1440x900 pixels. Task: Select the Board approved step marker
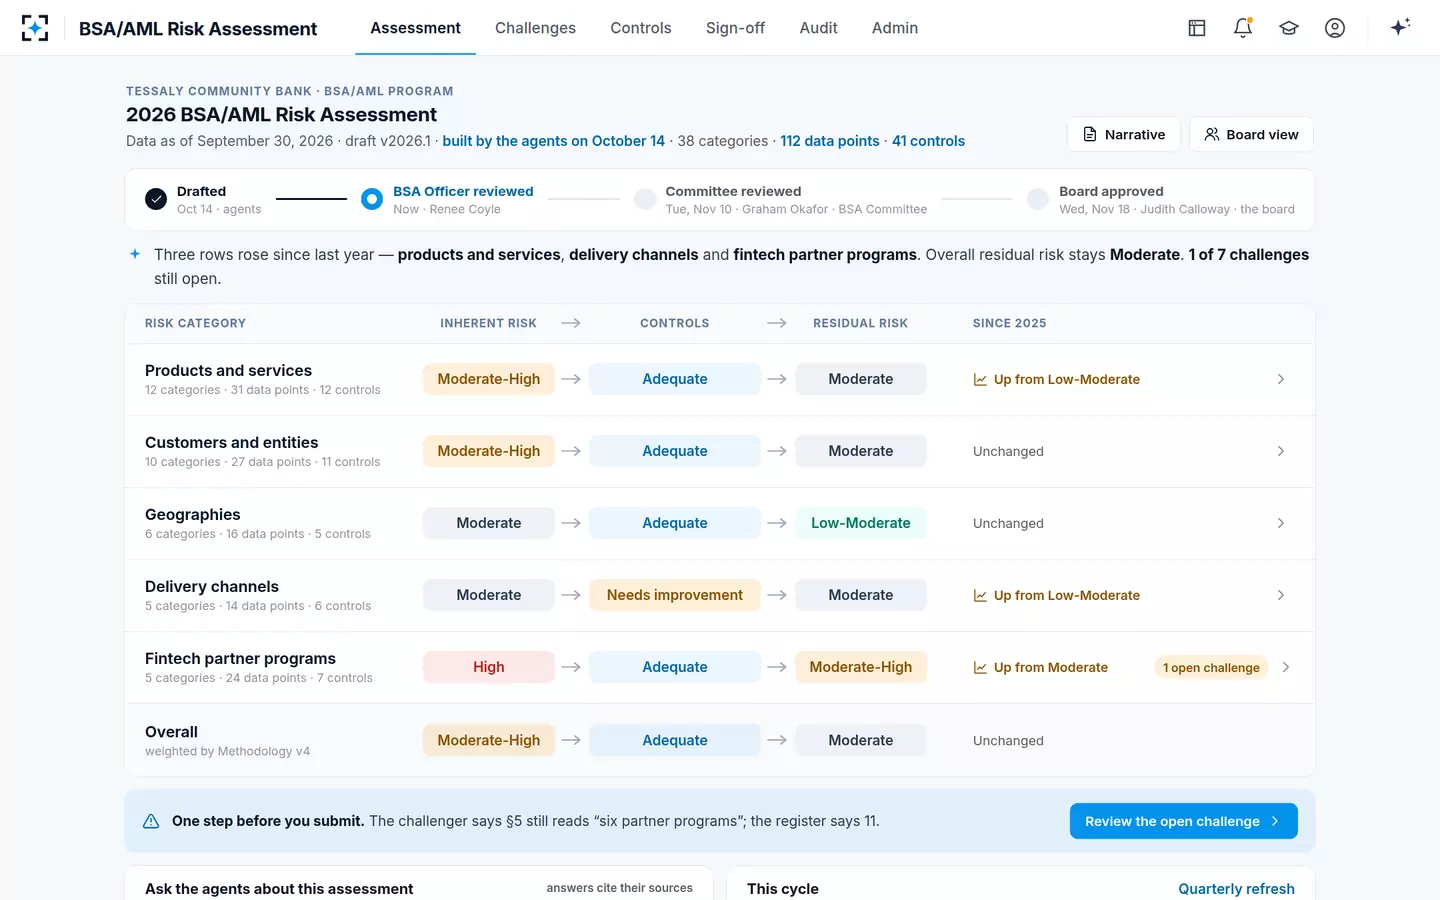pyautogui.click(x=1038, y=199)
